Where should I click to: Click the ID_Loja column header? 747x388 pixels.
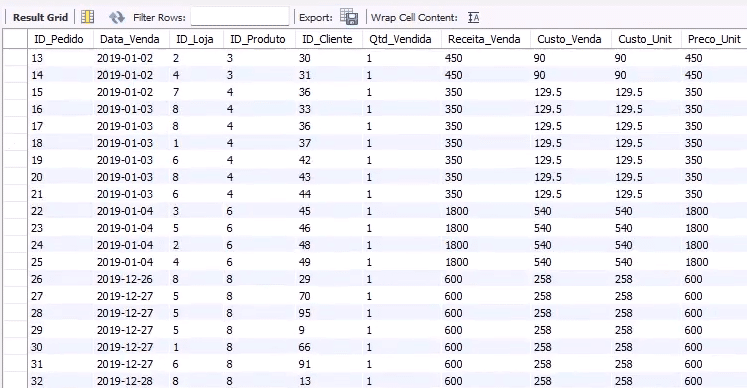[x=195, y=39]
